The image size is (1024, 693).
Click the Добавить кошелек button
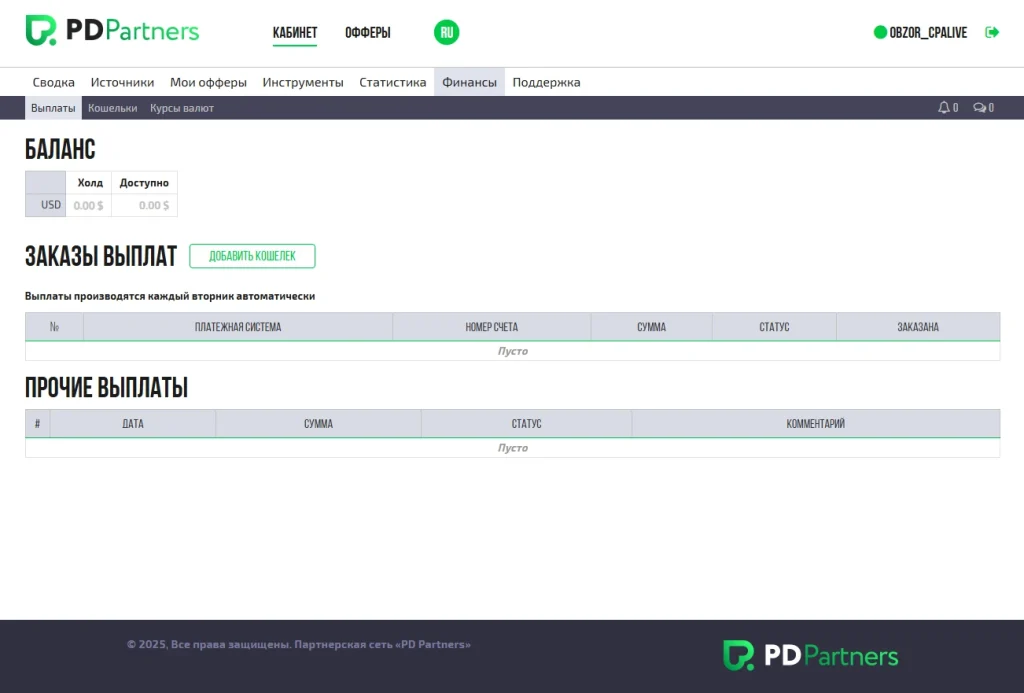[x=252, y=256]
